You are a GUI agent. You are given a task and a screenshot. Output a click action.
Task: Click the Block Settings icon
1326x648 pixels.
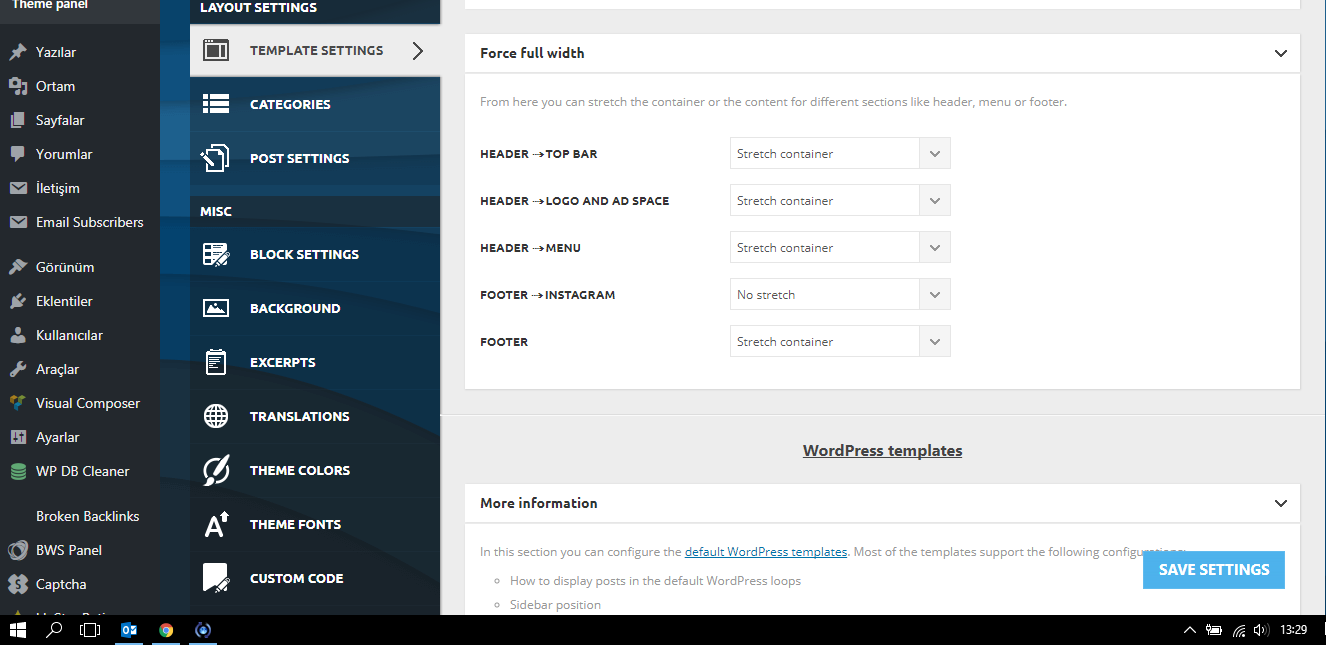click(x=216, y=254)
